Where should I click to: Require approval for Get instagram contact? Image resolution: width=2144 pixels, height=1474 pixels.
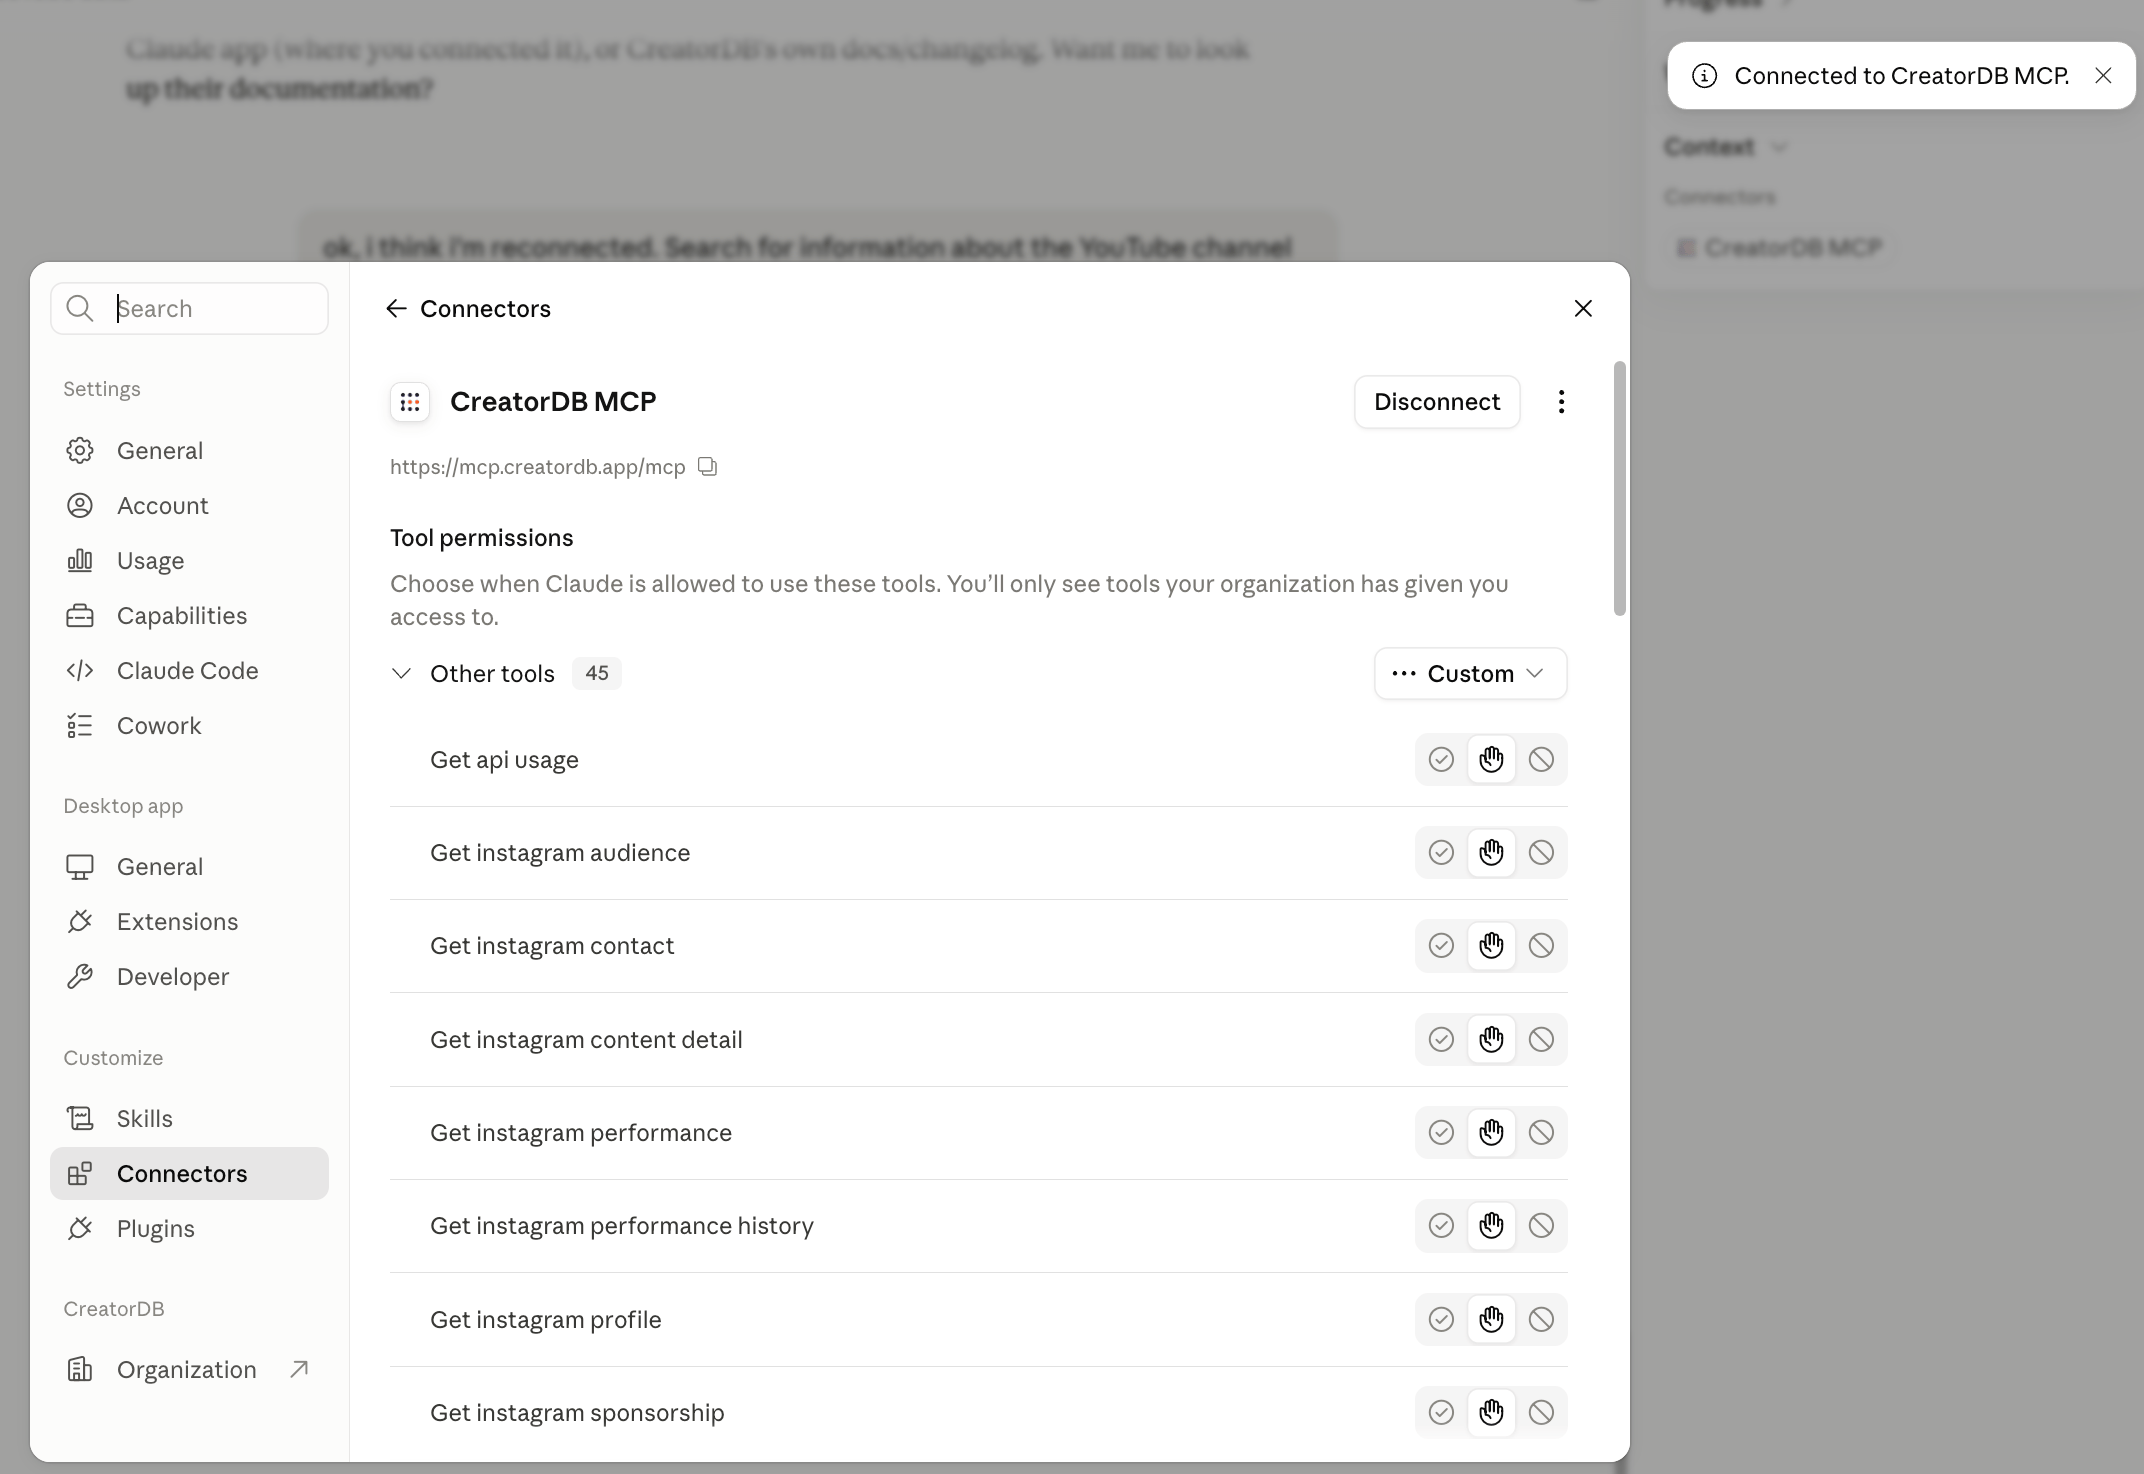(x=1491, y=946)
